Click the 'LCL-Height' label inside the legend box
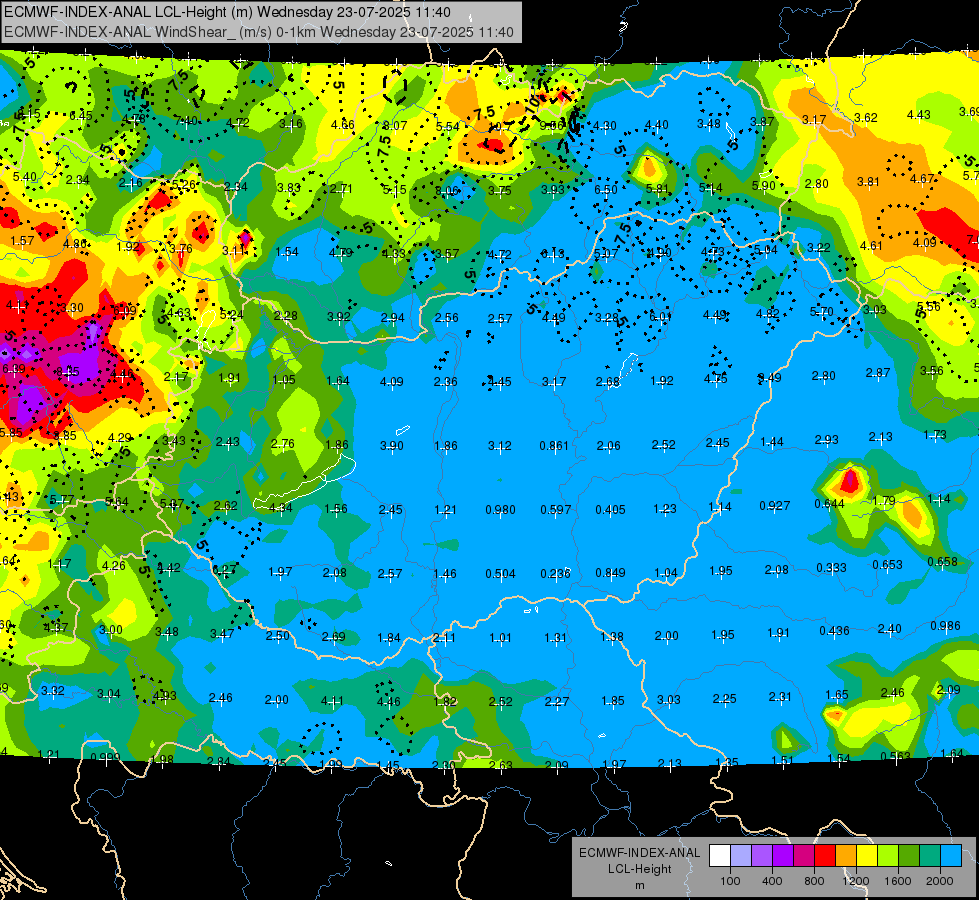Viewport: 979px width, 900px height. pos(639,869)
